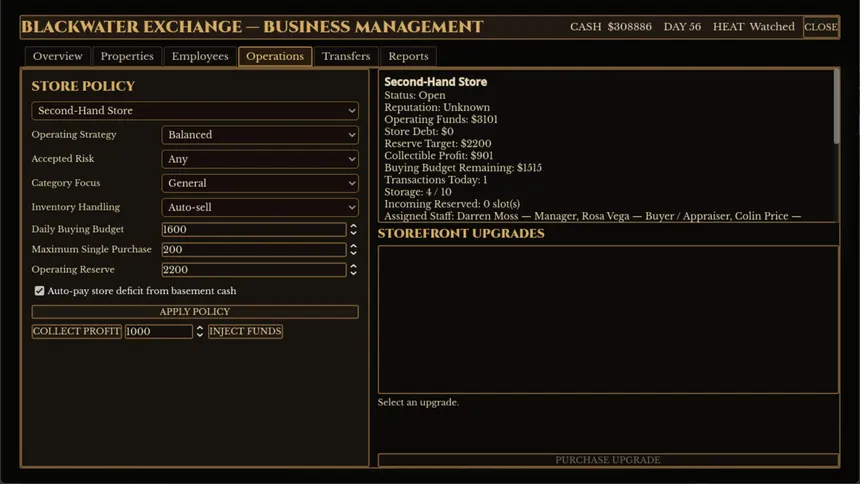Click the Purchase Upgrade button

click(x=608, y=460)
